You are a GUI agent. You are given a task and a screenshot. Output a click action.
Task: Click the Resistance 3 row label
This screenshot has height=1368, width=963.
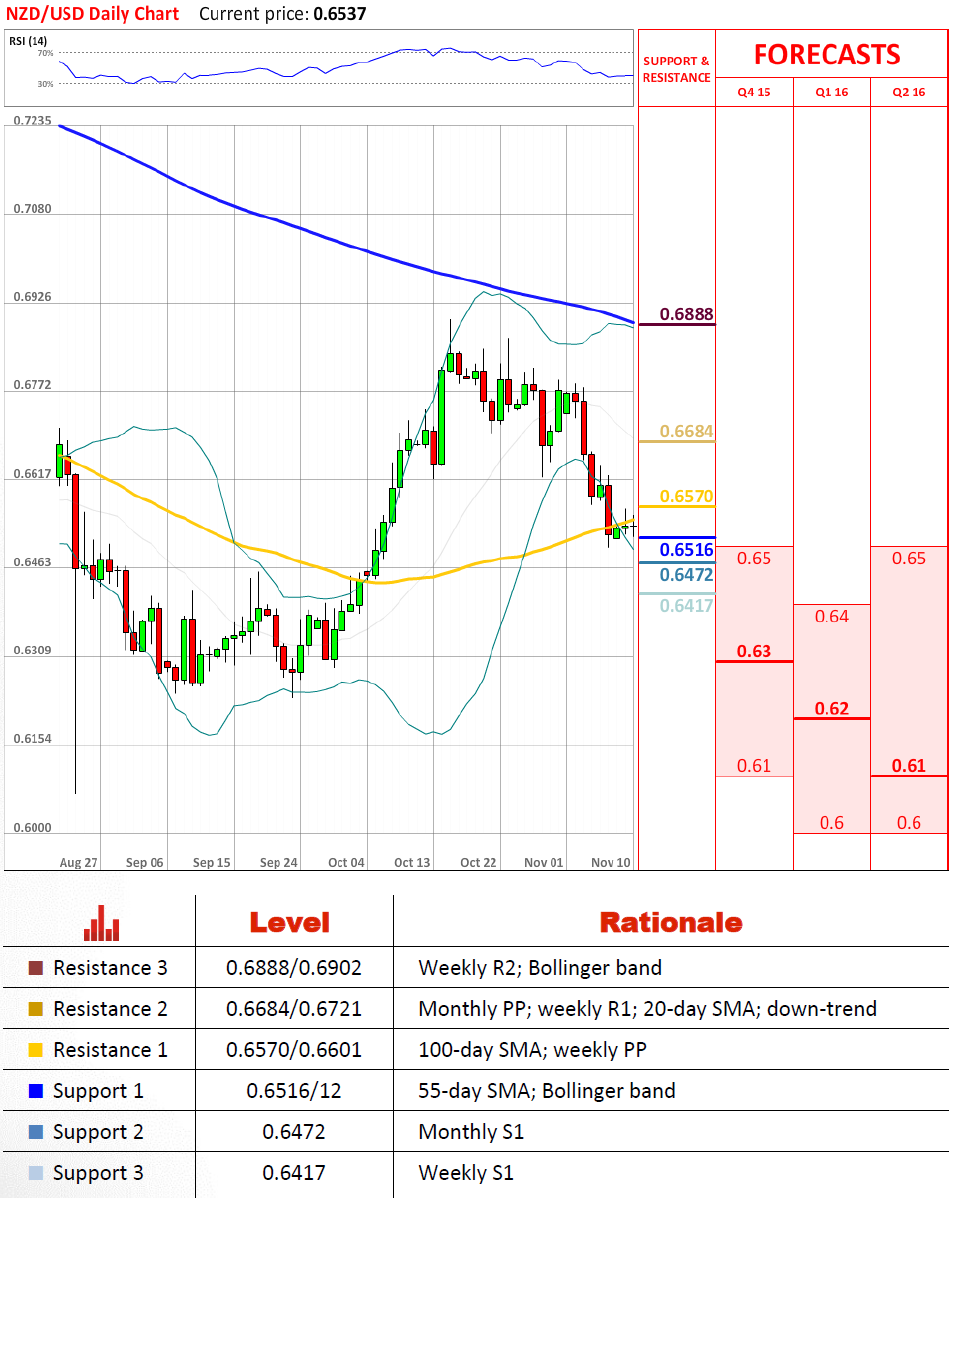110,968
